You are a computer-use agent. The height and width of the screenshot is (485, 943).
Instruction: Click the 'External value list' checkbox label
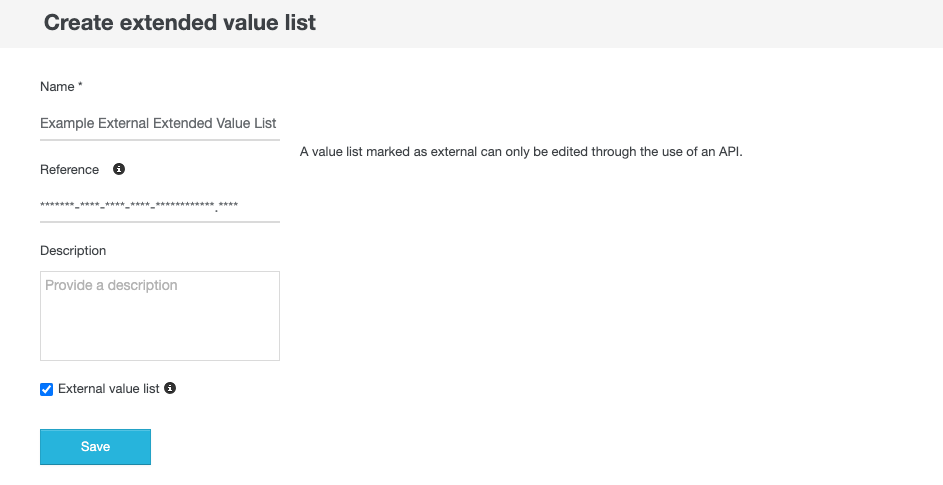pos(109,388)
